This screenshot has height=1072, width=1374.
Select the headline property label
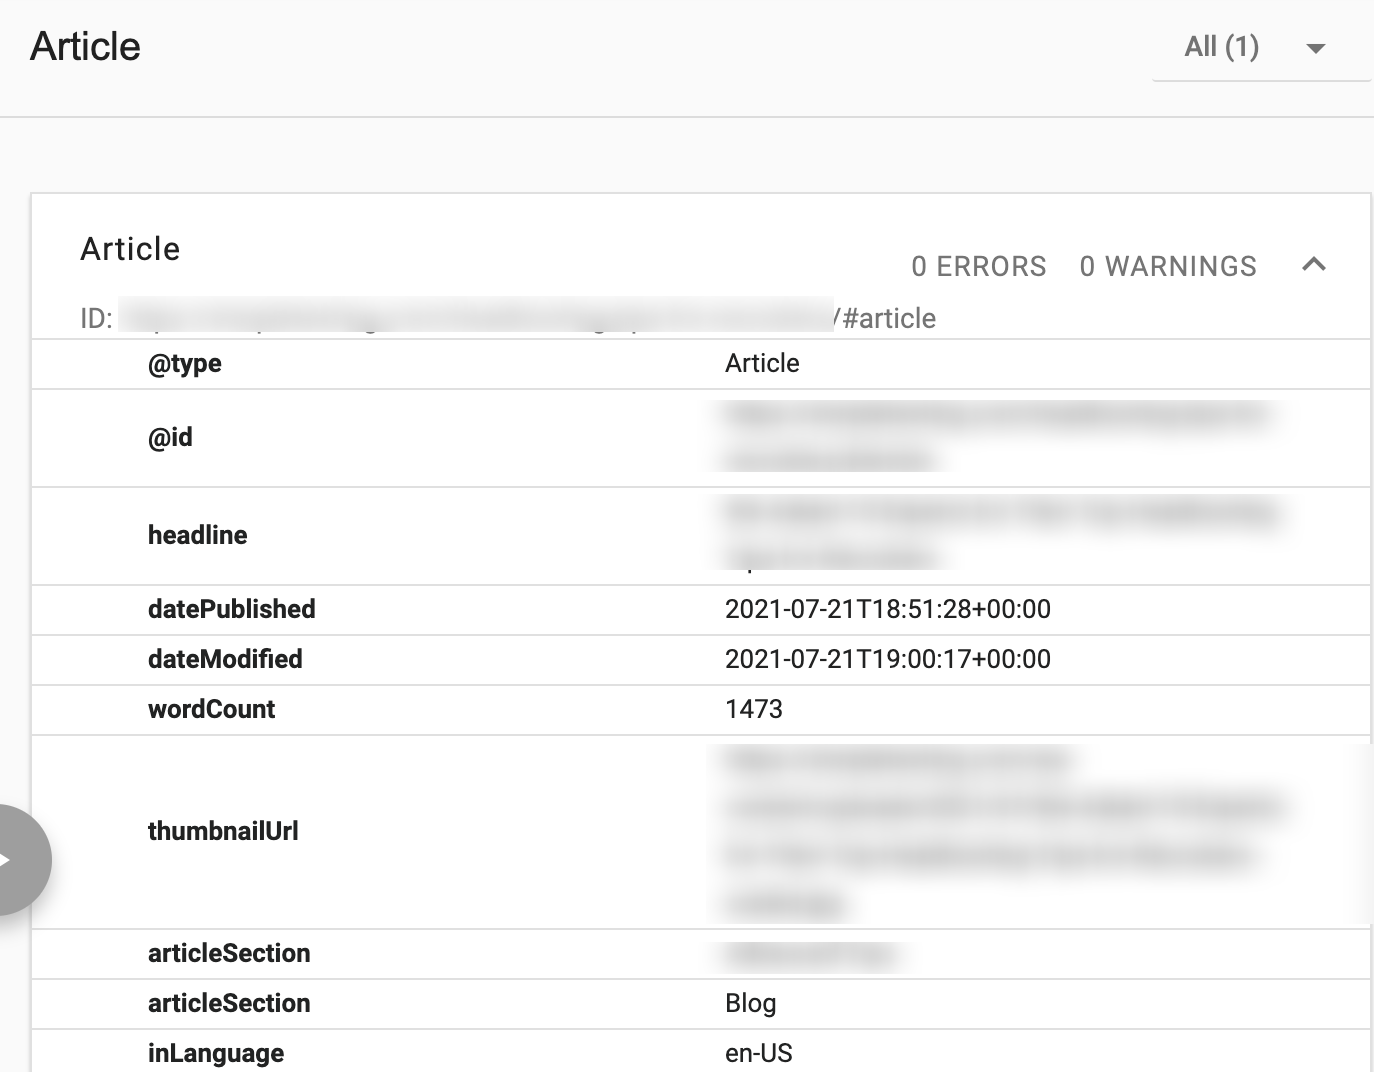point(197,536)
